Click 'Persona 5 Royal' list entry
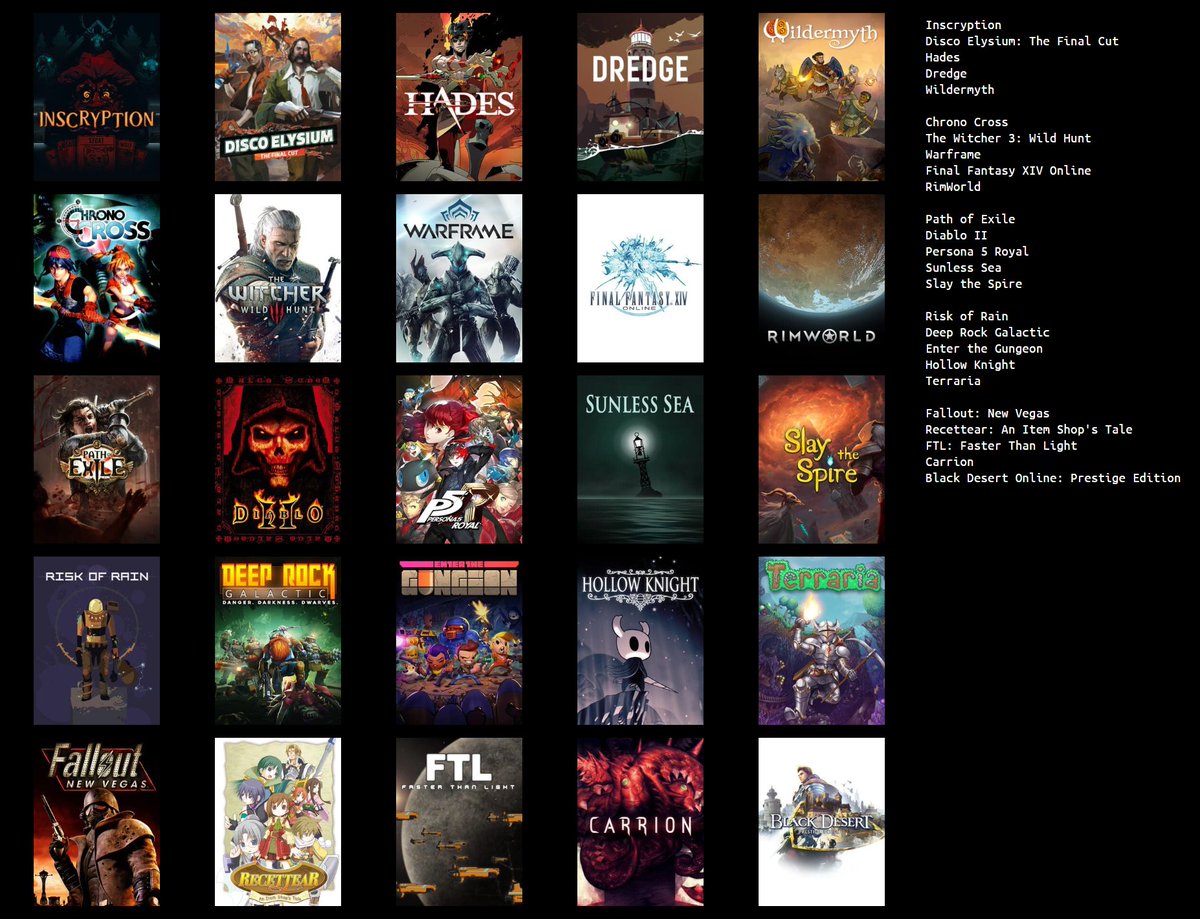Screen dimensions: 1200x919 (977, 251)
